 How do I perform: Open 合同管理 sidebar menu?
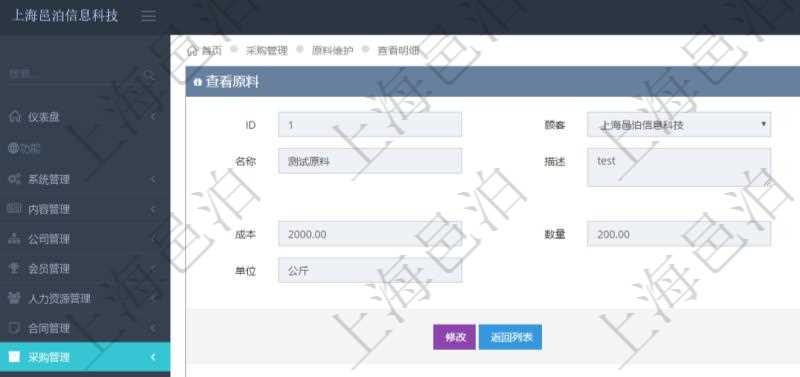(x=85, y=328)
